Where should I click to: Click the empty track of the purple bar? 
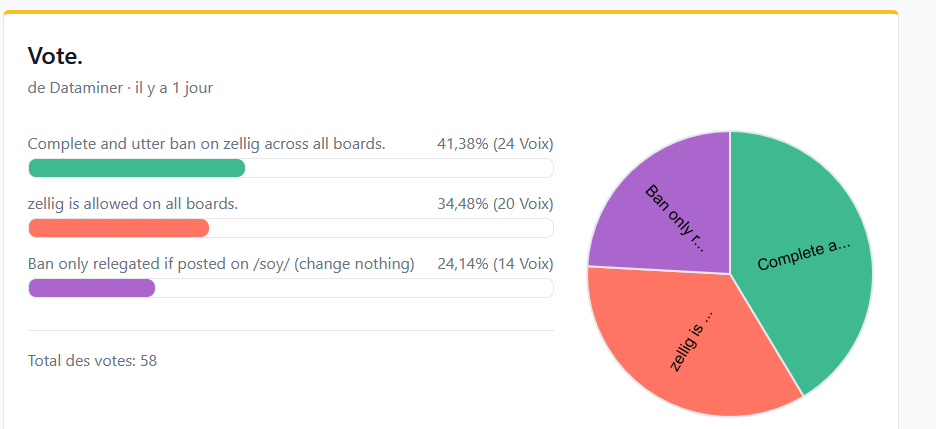pyautogui.click(x=350, y=288)
